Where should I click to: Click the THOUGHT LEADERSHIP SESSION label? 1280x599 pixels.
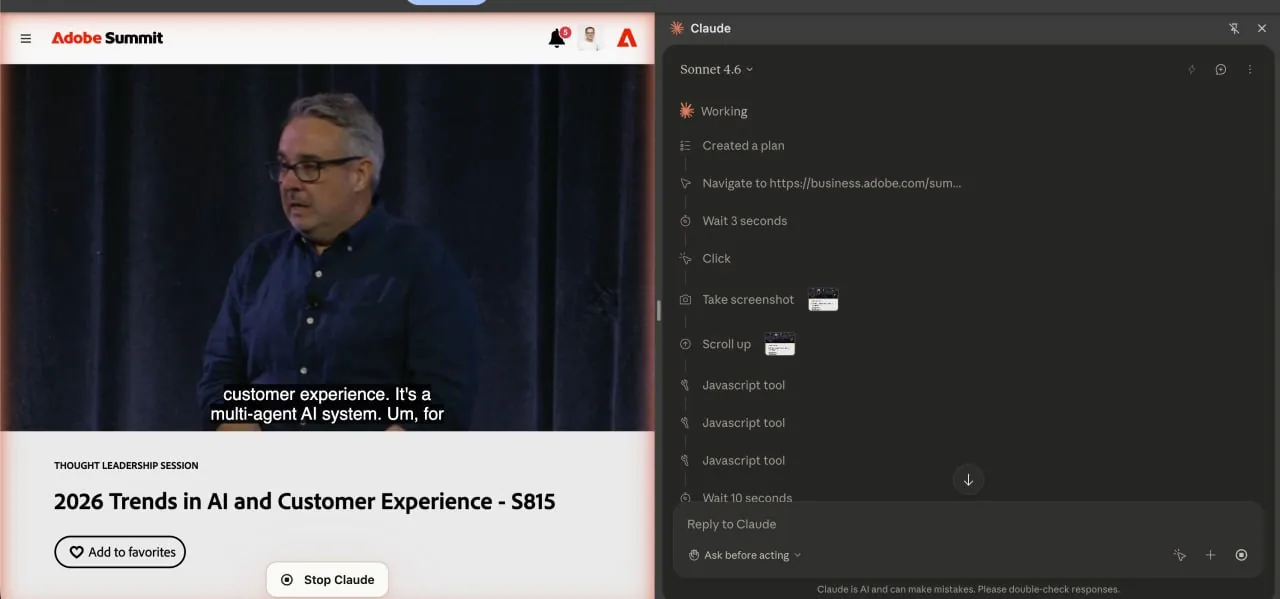[x=126, y=465]
